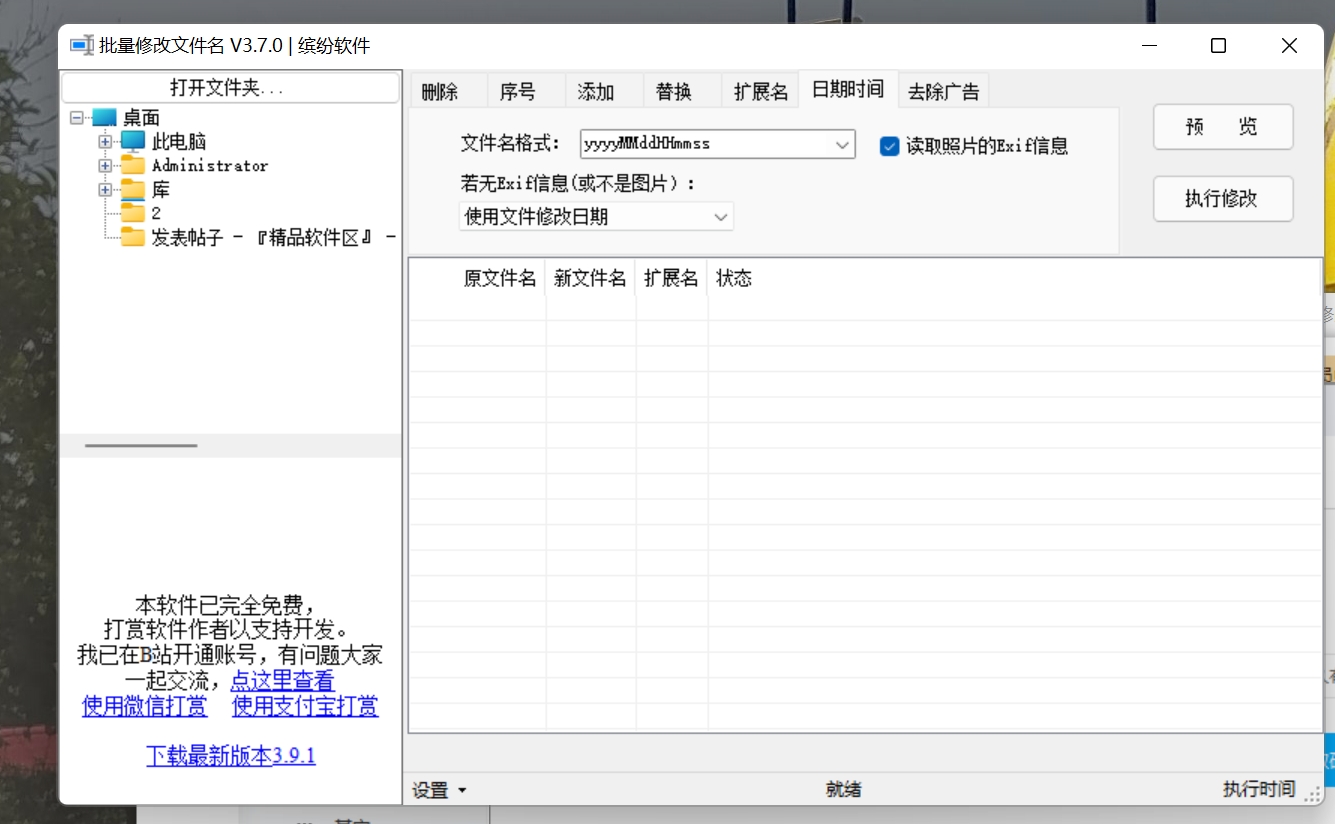Click the Administrator folder icon

pyautogui.click(x=131, y=165)
